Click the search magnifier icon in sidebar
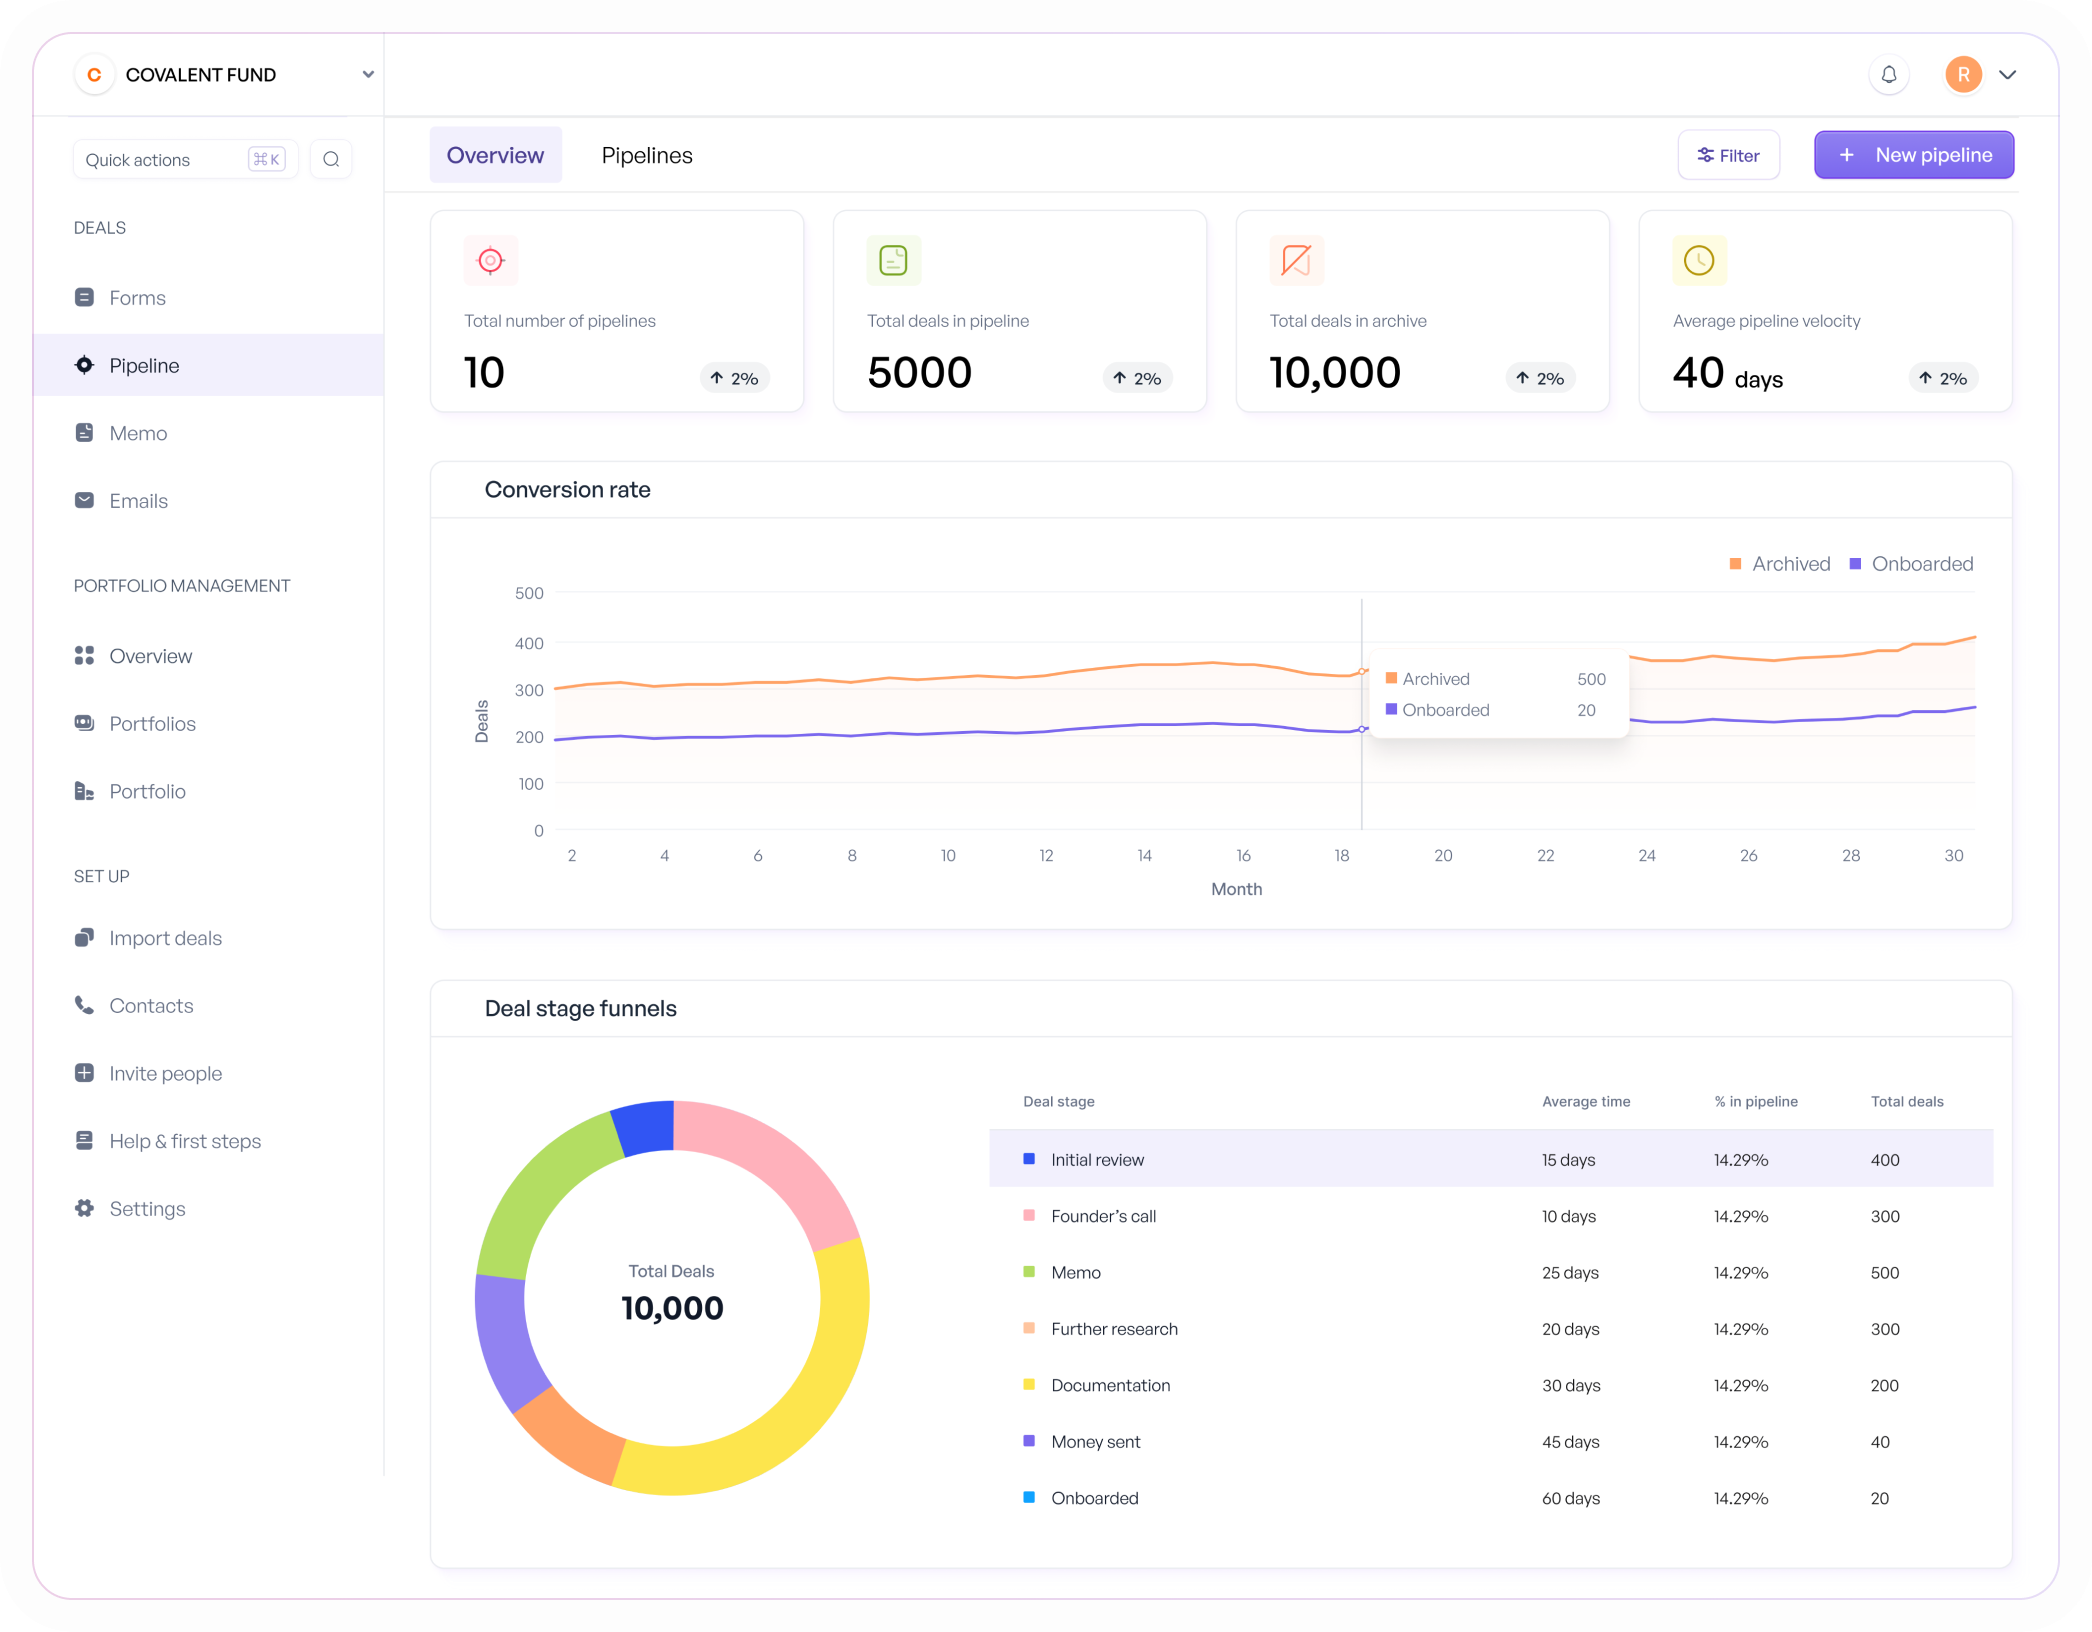Screen dimensions: 2092x1632 tap(331, 159)
